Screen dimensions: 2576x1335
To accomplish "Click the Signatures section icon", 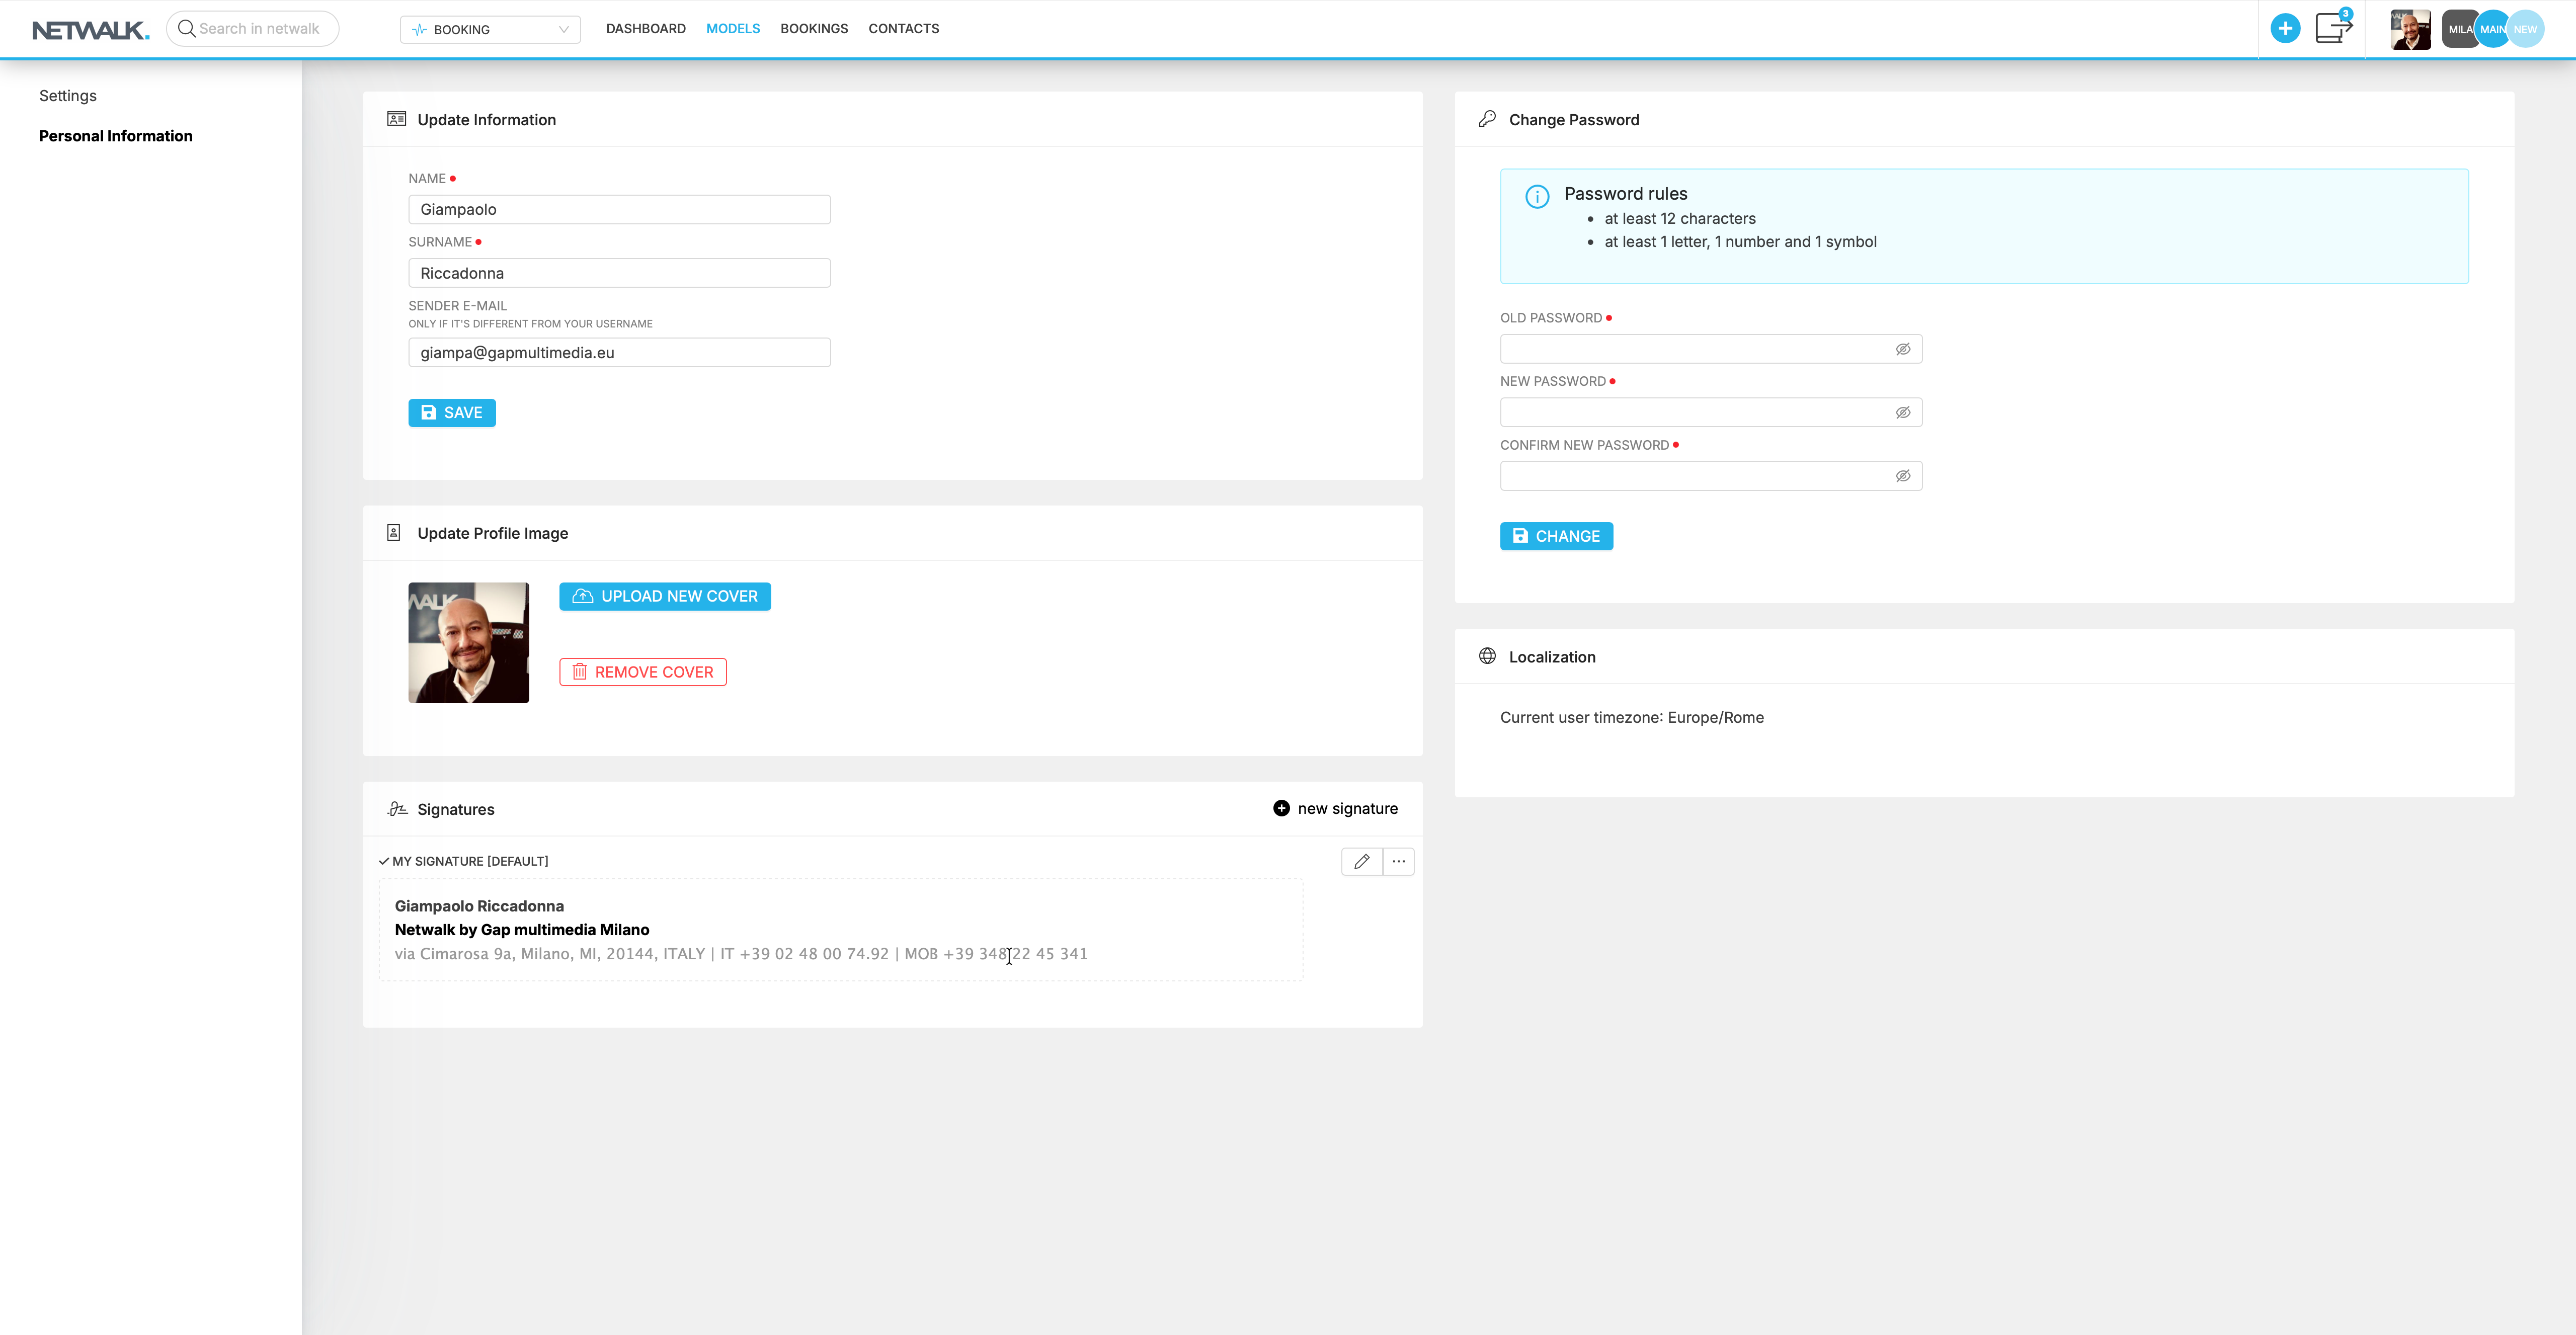I will 397,809.
